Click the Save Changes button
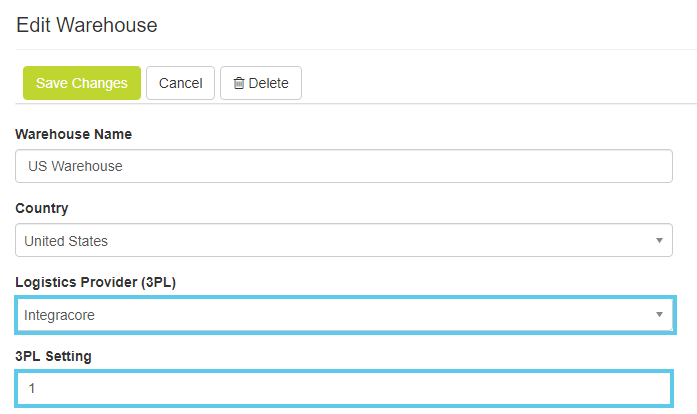 pos(81,83)
